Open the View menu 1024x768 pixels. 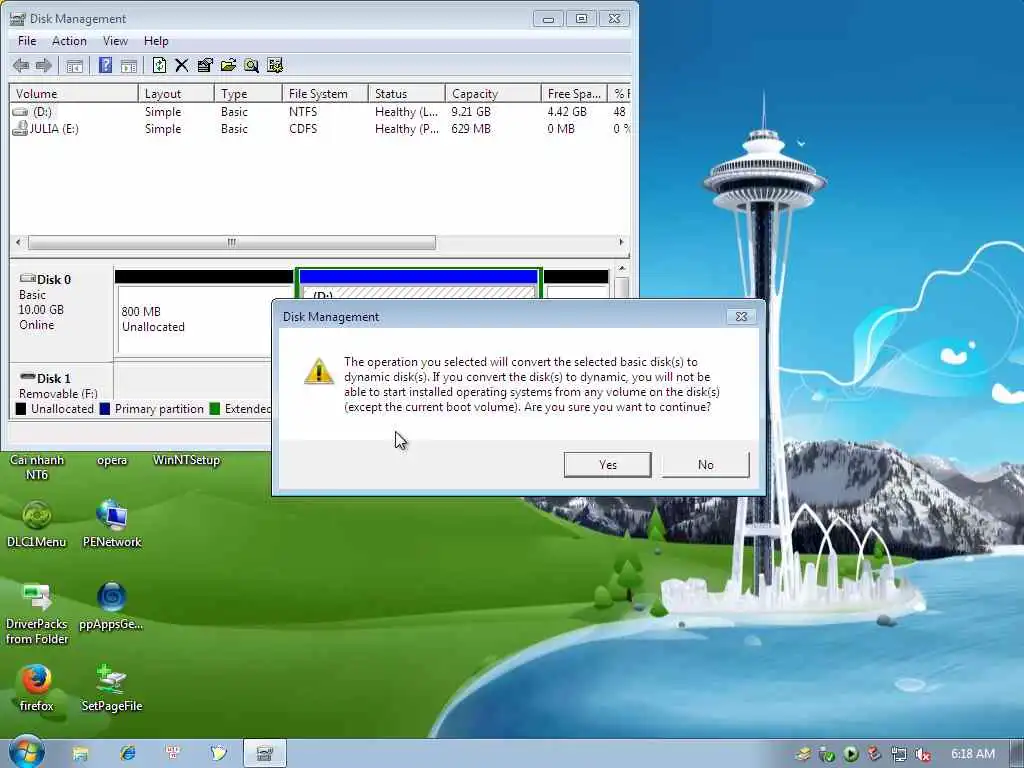pos(115,41)
